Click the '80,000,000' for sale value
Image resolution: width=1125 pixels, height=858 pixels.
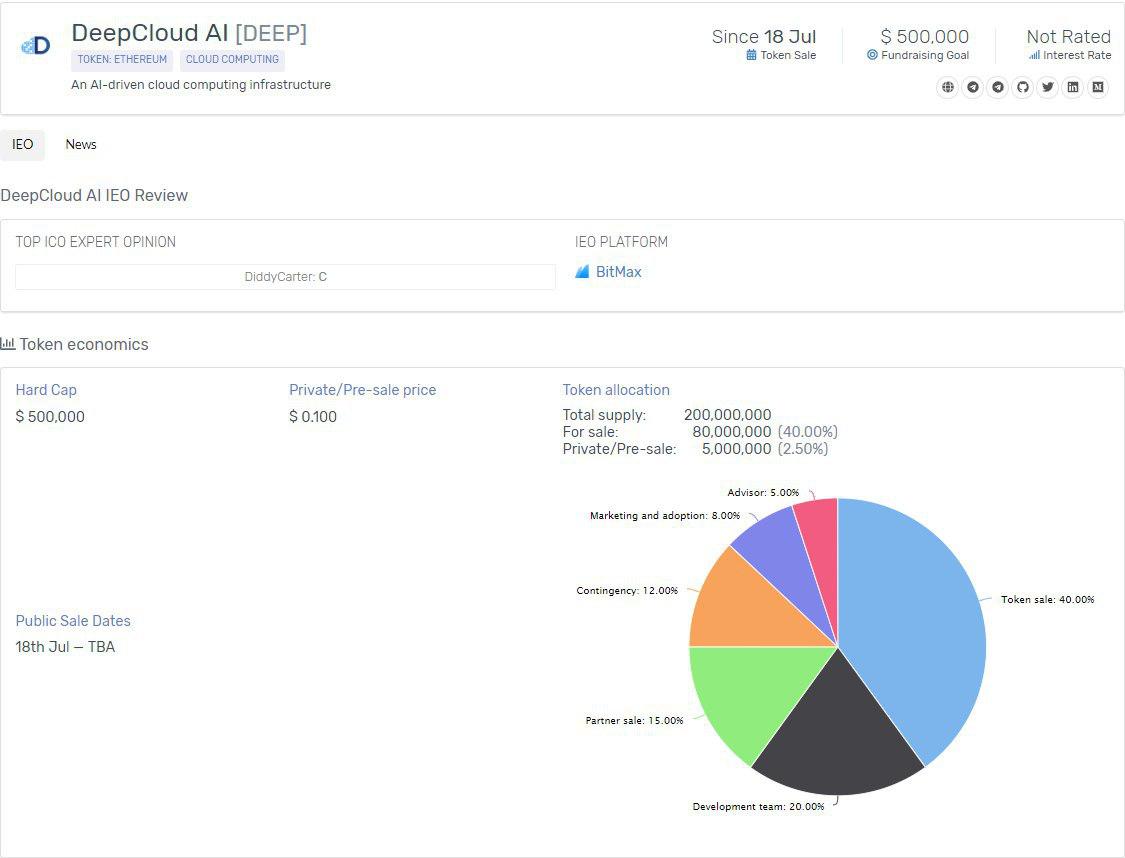click(x=732, y=432)
